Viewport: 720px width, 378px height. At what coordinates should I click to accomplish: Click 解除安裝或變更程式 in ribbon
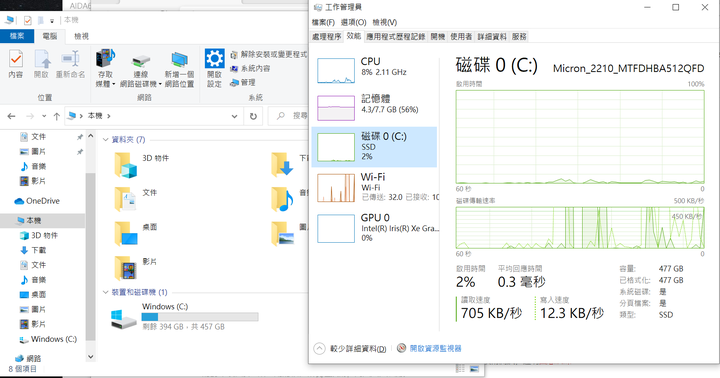pyautogui.click(x=268, y=55)
